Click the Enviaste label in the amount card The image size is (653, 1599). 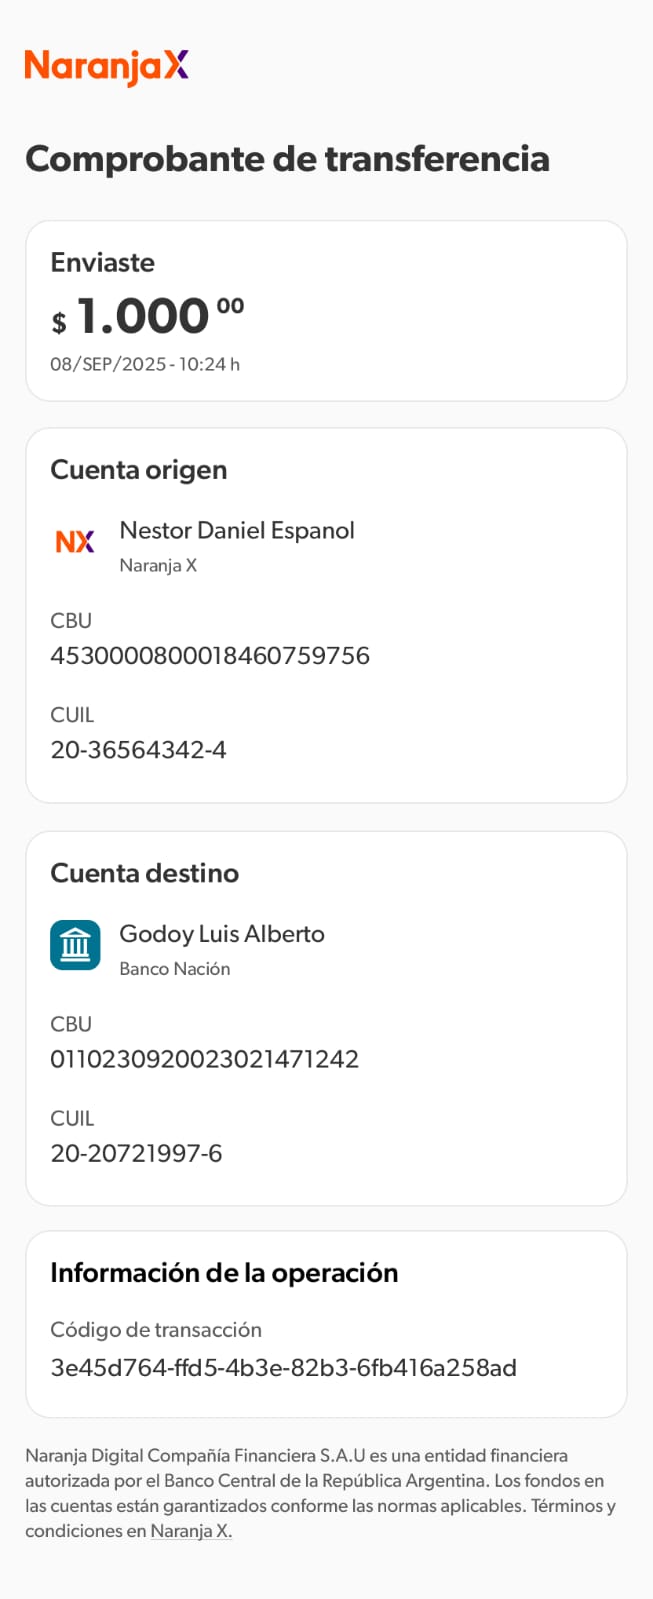[103, 263]
